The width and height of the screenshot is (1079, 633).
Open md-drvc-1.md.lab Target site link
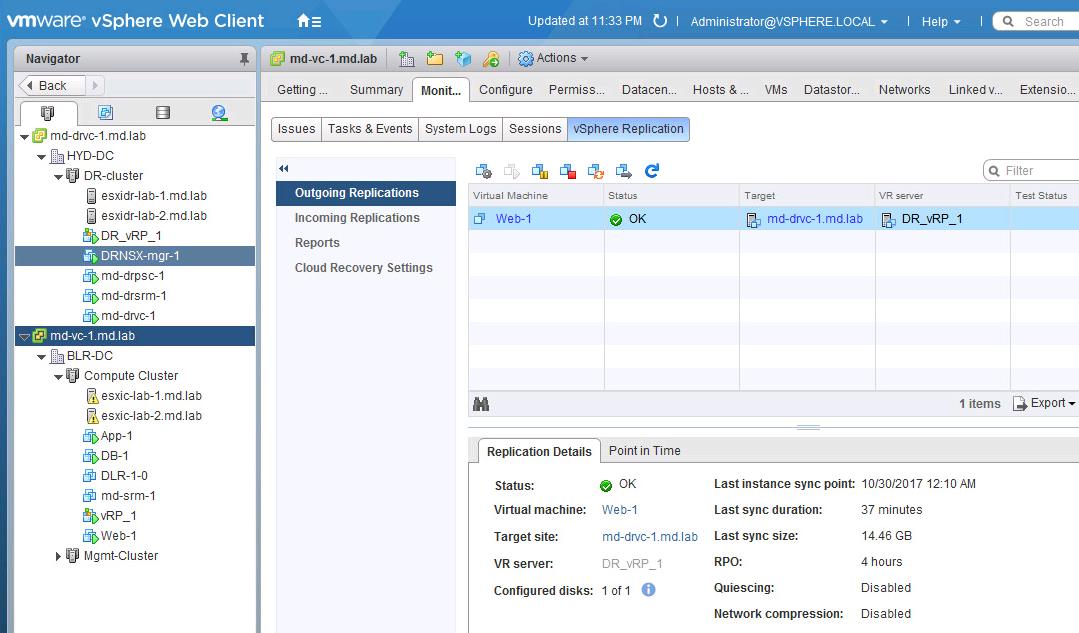click(x=650, y=537)
